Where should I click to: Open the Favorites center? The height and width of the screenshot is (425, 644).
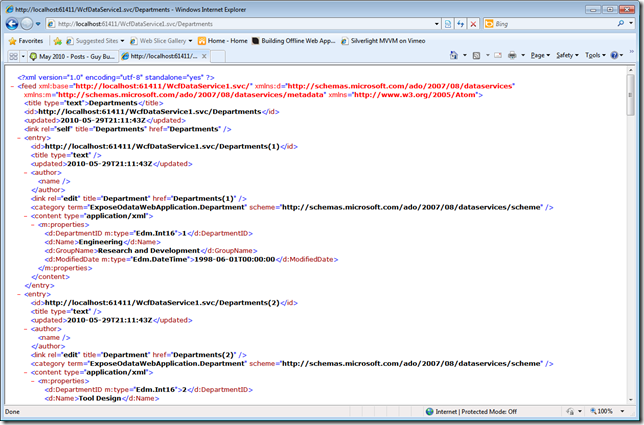26,41
